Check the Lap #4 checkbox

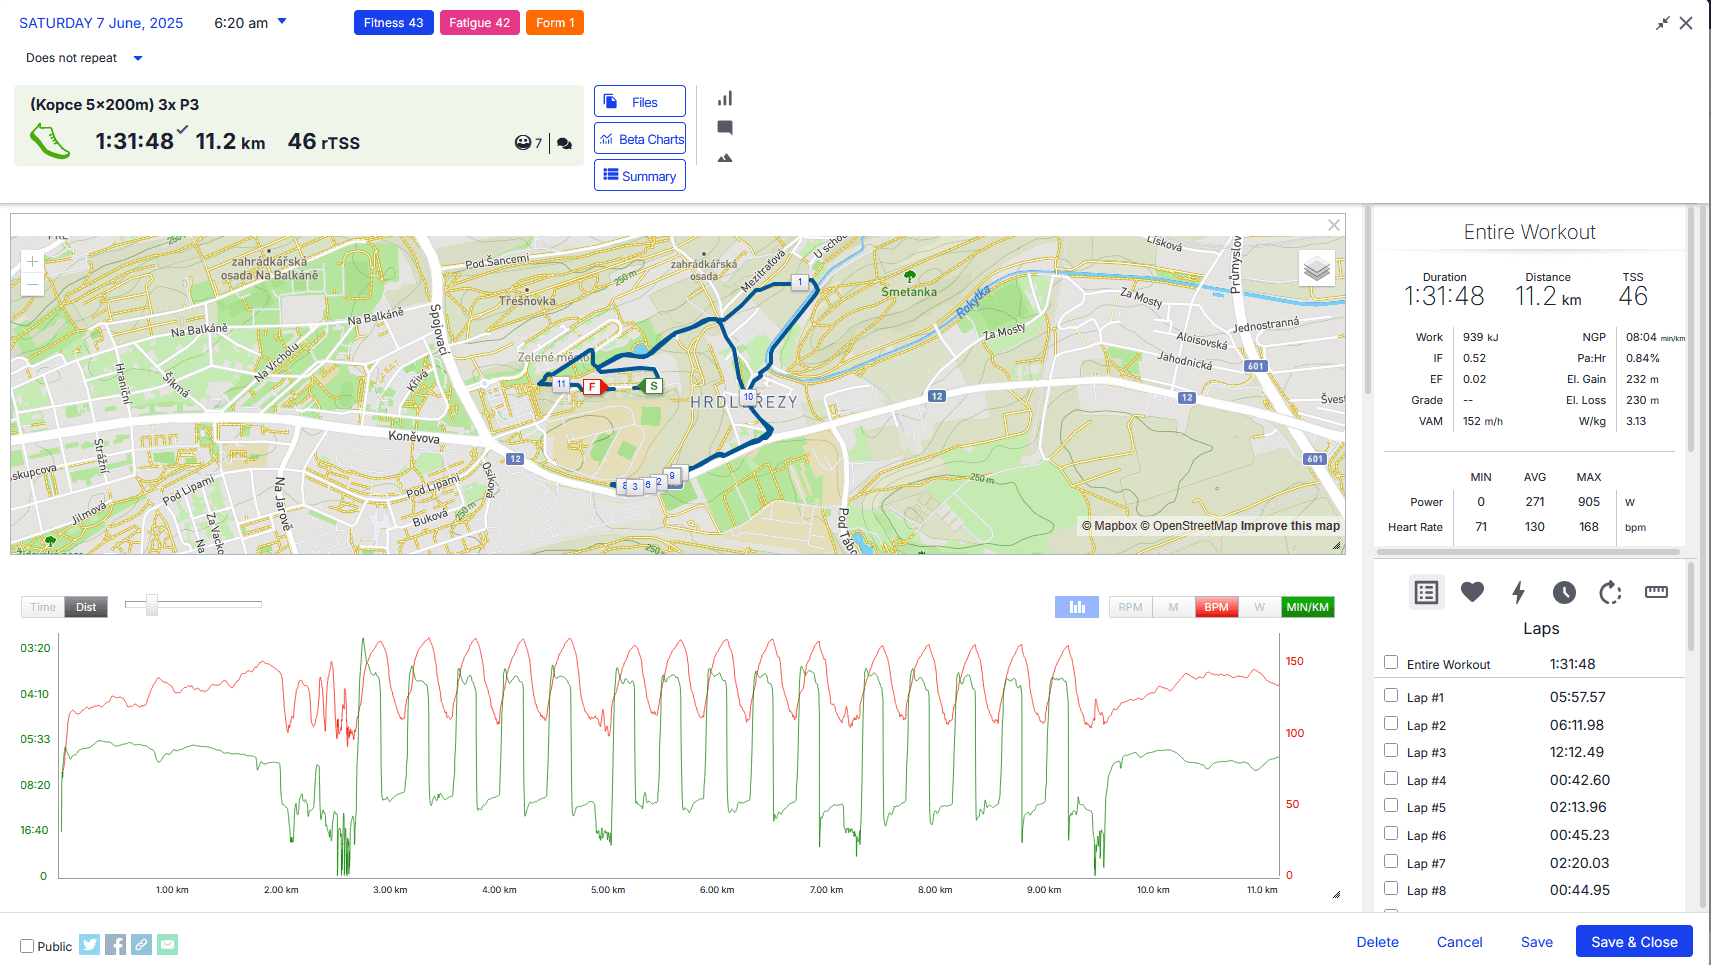coord(1391,778)
